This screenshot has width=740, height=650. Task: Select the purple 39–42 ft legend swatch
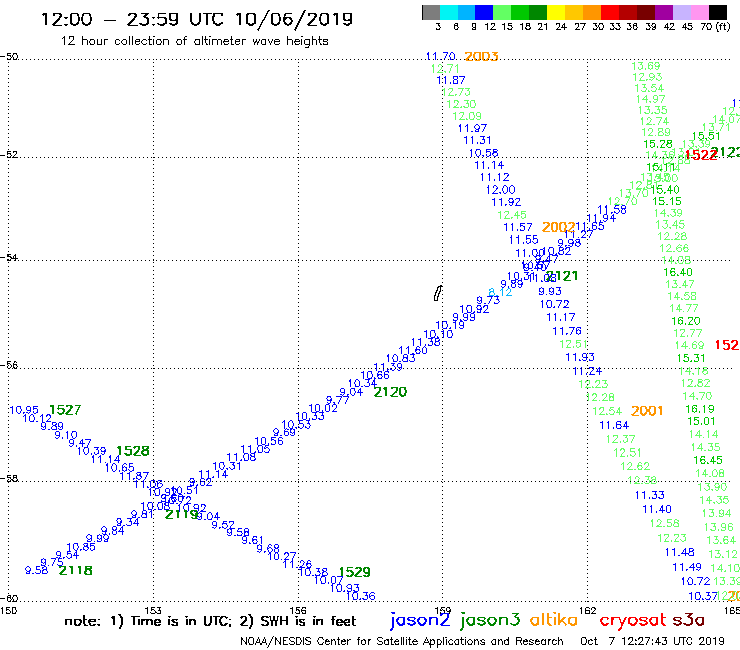coord(664,12)
